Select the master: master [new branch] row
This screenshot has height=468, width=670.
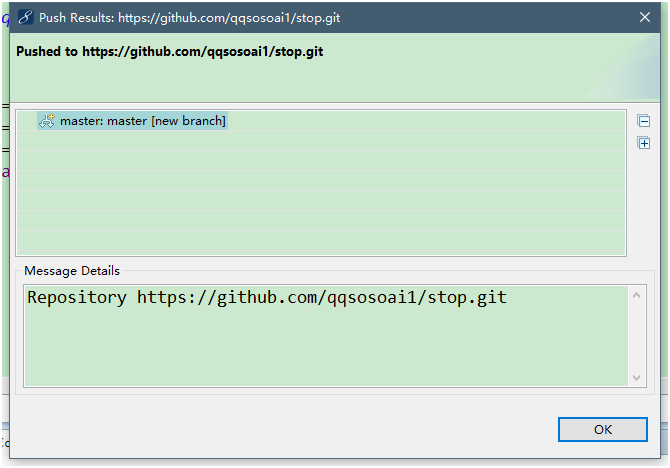click(132, 121)
